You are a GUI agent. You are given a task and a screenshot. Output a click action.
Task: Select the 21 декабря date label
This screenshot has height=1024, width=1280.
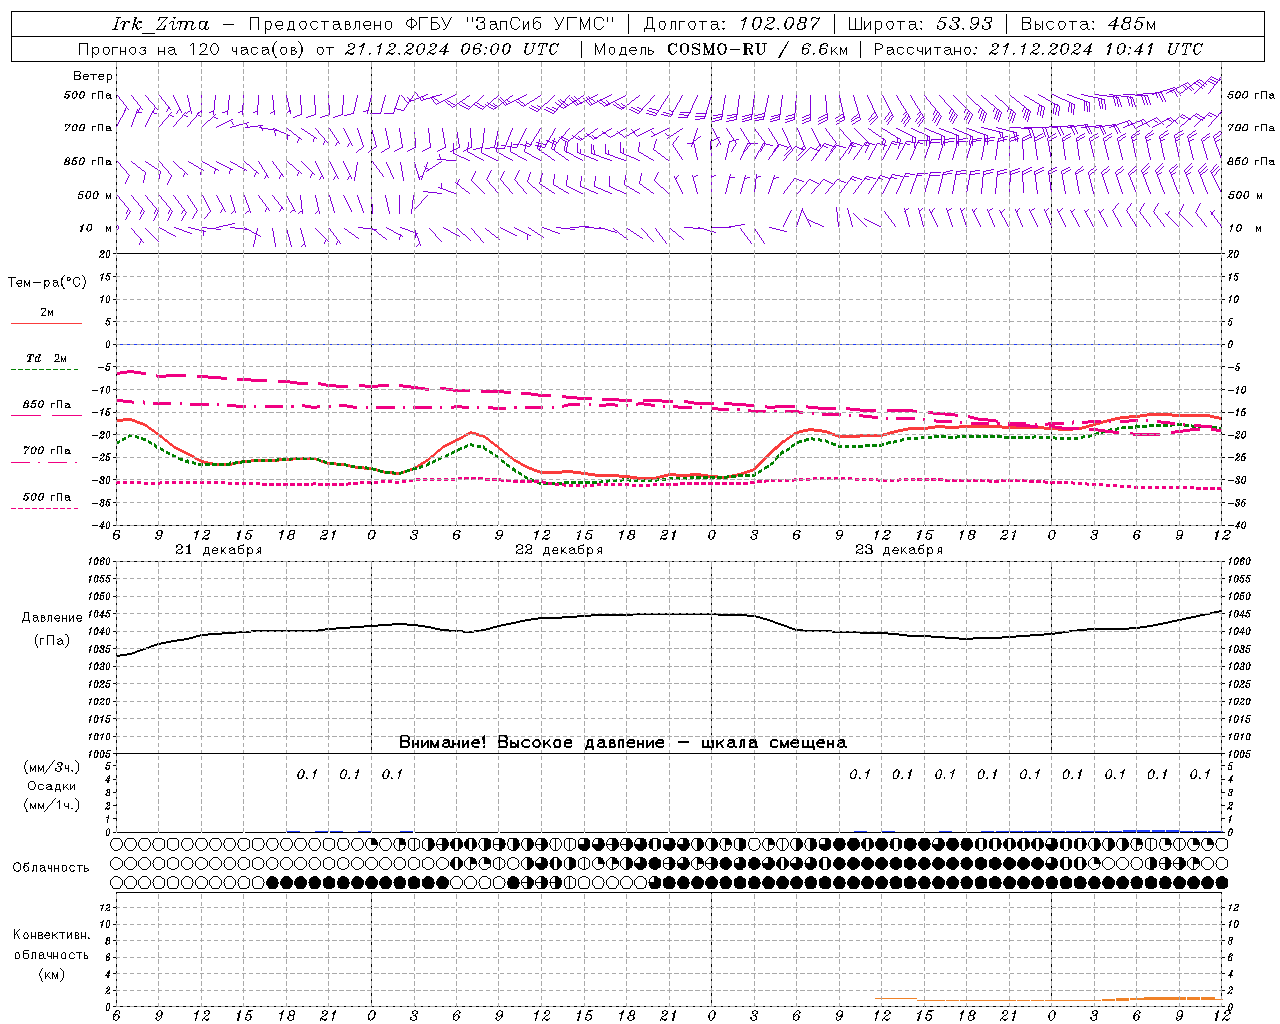218,550
